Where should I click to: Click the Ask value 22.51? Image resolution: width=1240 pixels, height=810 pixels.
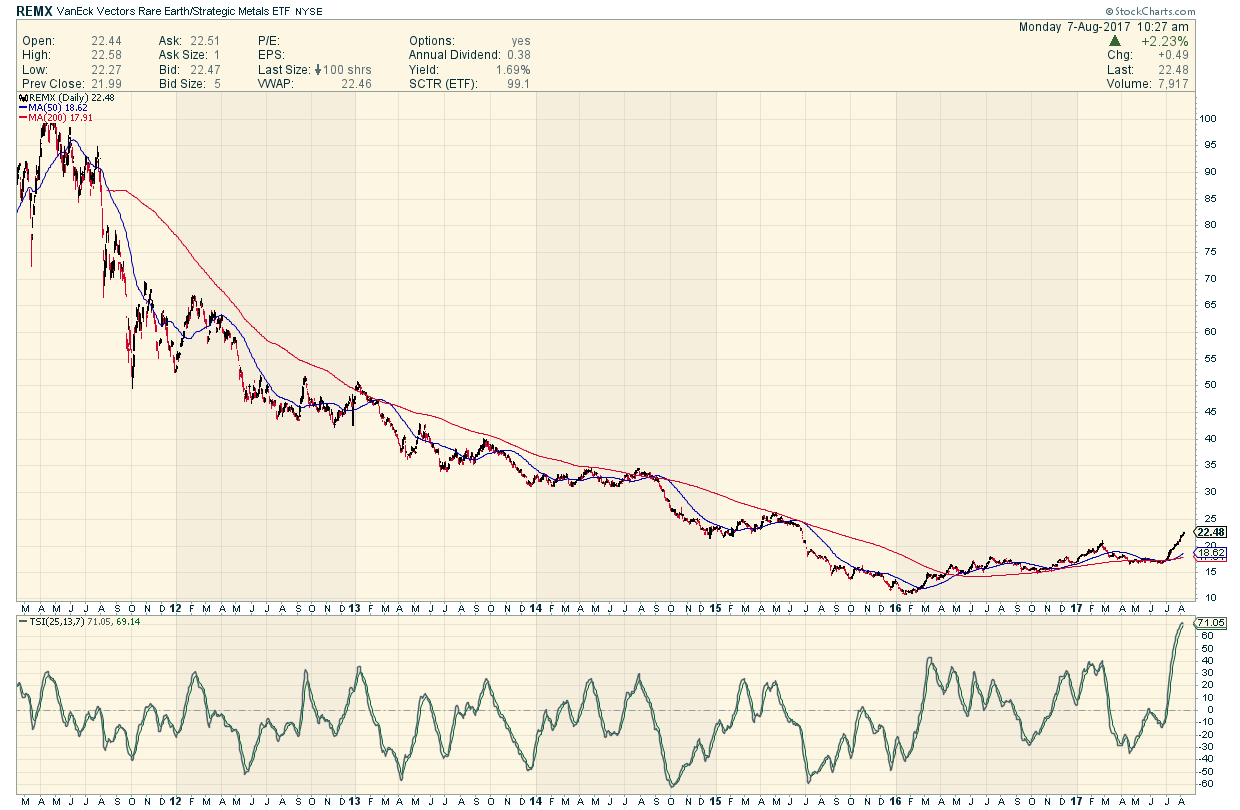205,42
